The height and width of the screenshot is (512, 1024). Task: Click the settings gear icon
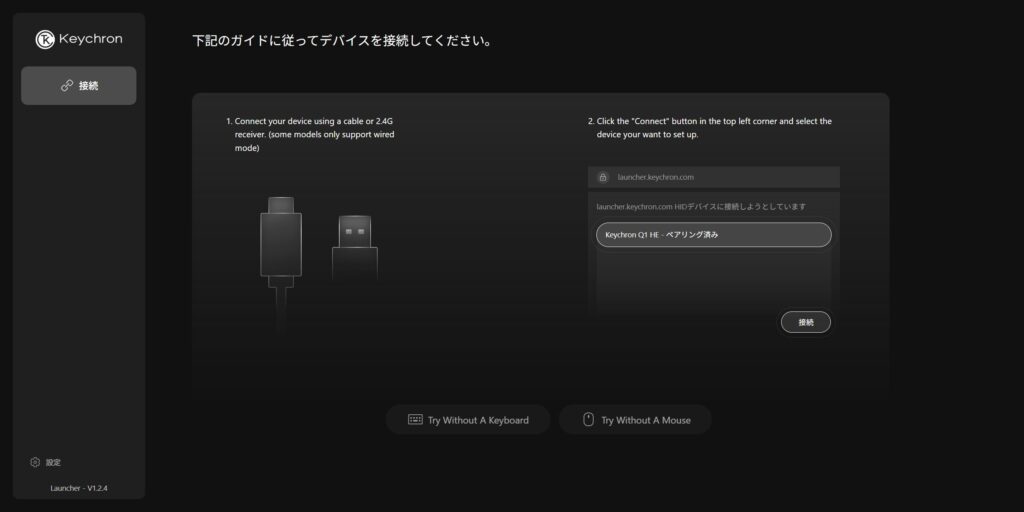[35, 462]
